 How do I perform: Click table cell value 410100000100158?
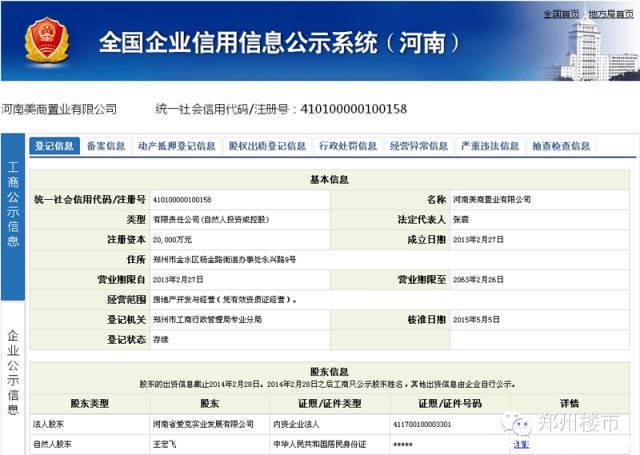(x=182, y=200)
